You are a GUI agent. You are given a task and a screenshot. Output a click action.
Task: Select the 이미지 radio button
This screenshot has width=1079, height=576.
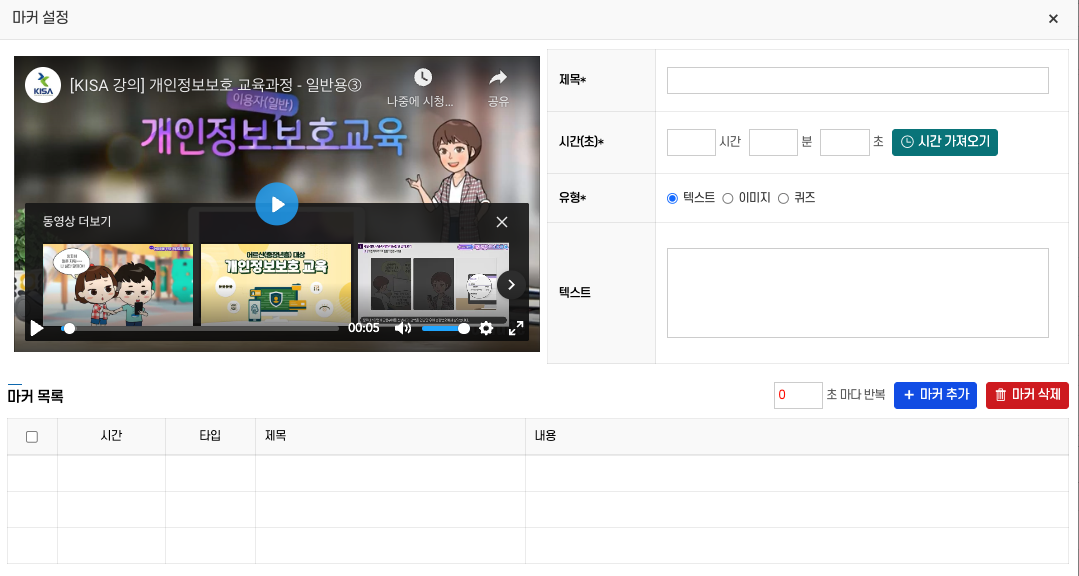click(x=728, y=199)
